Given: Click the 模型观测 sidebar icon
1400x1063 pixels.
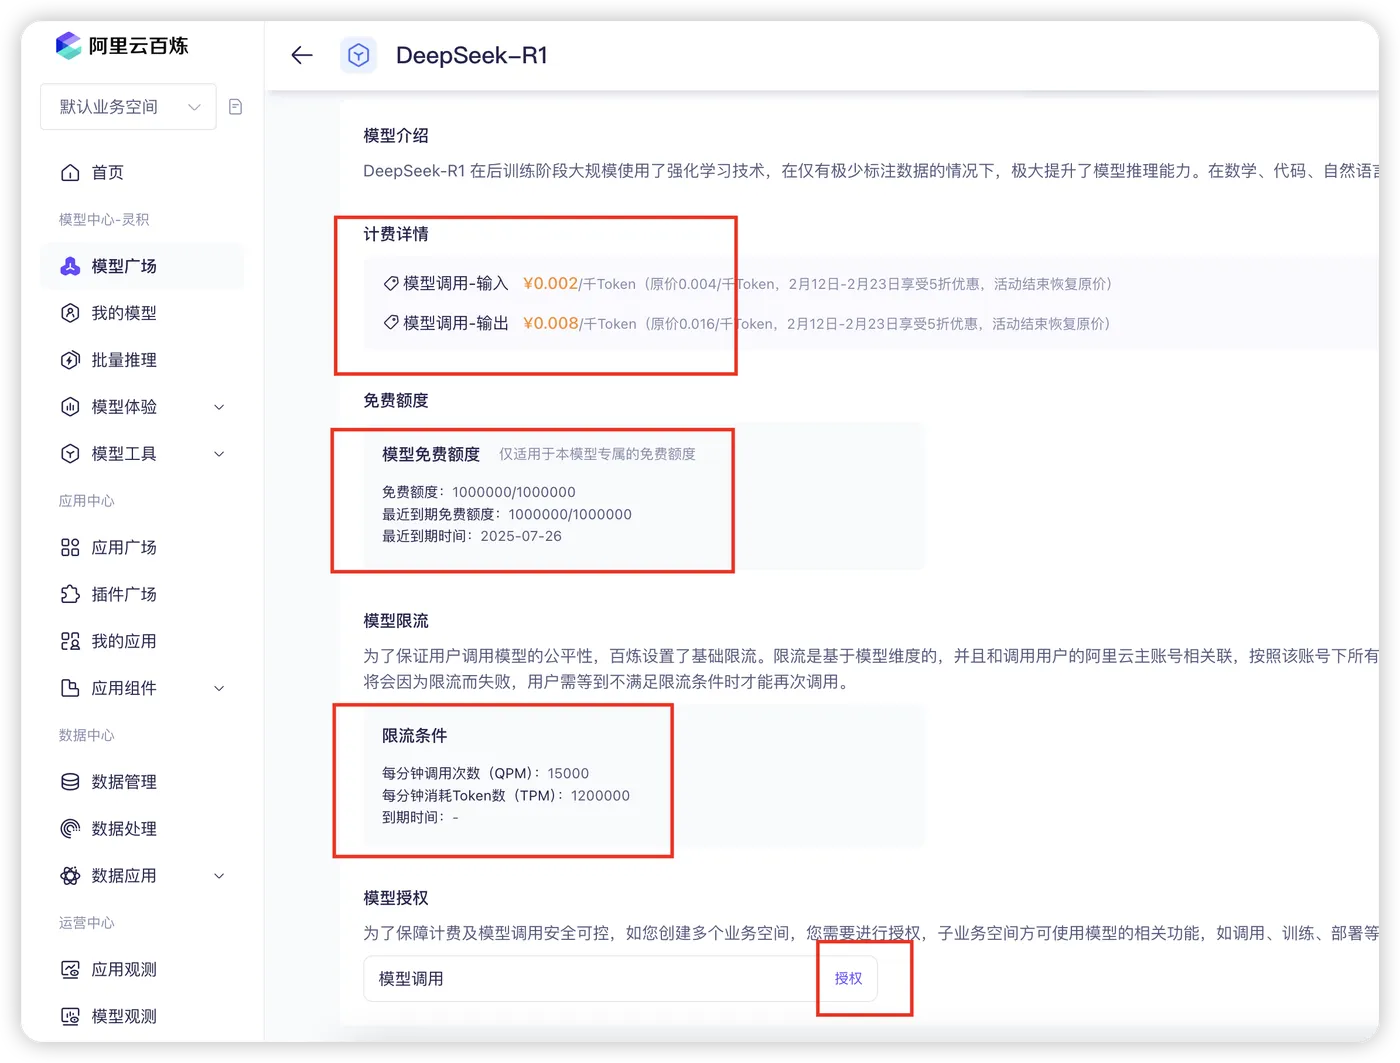Looking at the screenshot, I should coord(70,1016).
